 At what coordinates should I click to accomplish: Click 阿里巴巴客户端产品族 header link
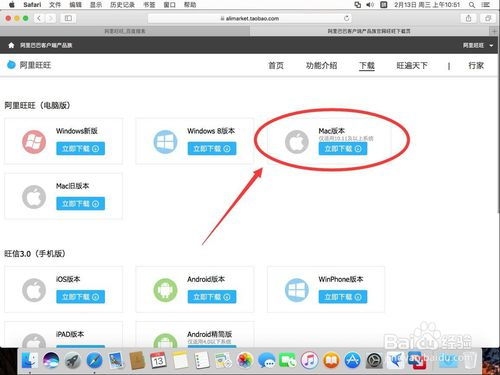coord(46,45)
